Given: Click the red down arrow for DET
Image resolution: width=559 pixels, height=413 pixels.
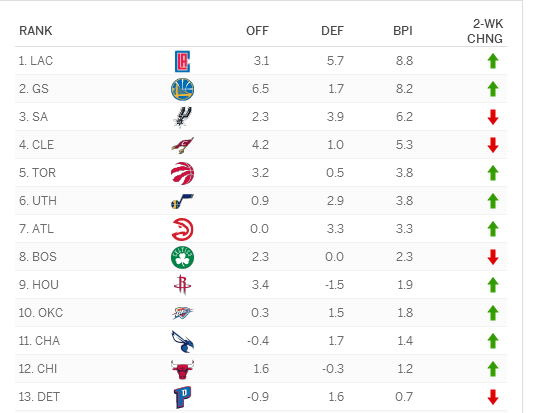Looking at the screenshot, I should pos(493,397).
